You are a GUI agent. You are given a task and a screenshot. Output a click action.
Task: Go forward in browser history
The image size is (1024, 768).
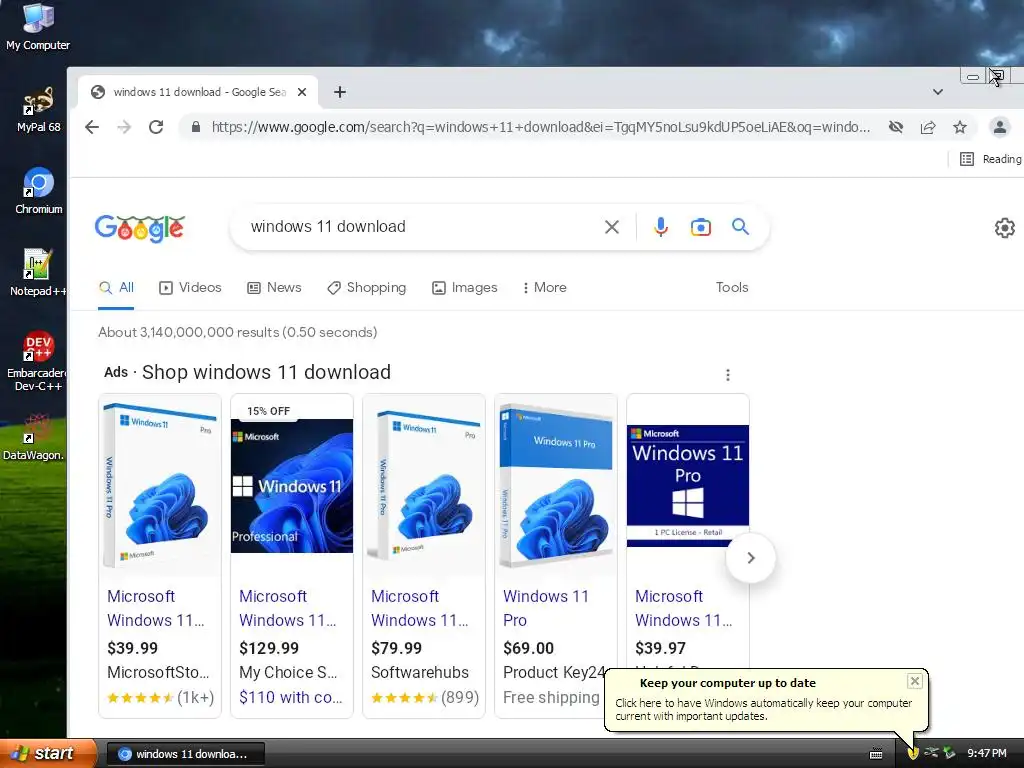point(124,127)
